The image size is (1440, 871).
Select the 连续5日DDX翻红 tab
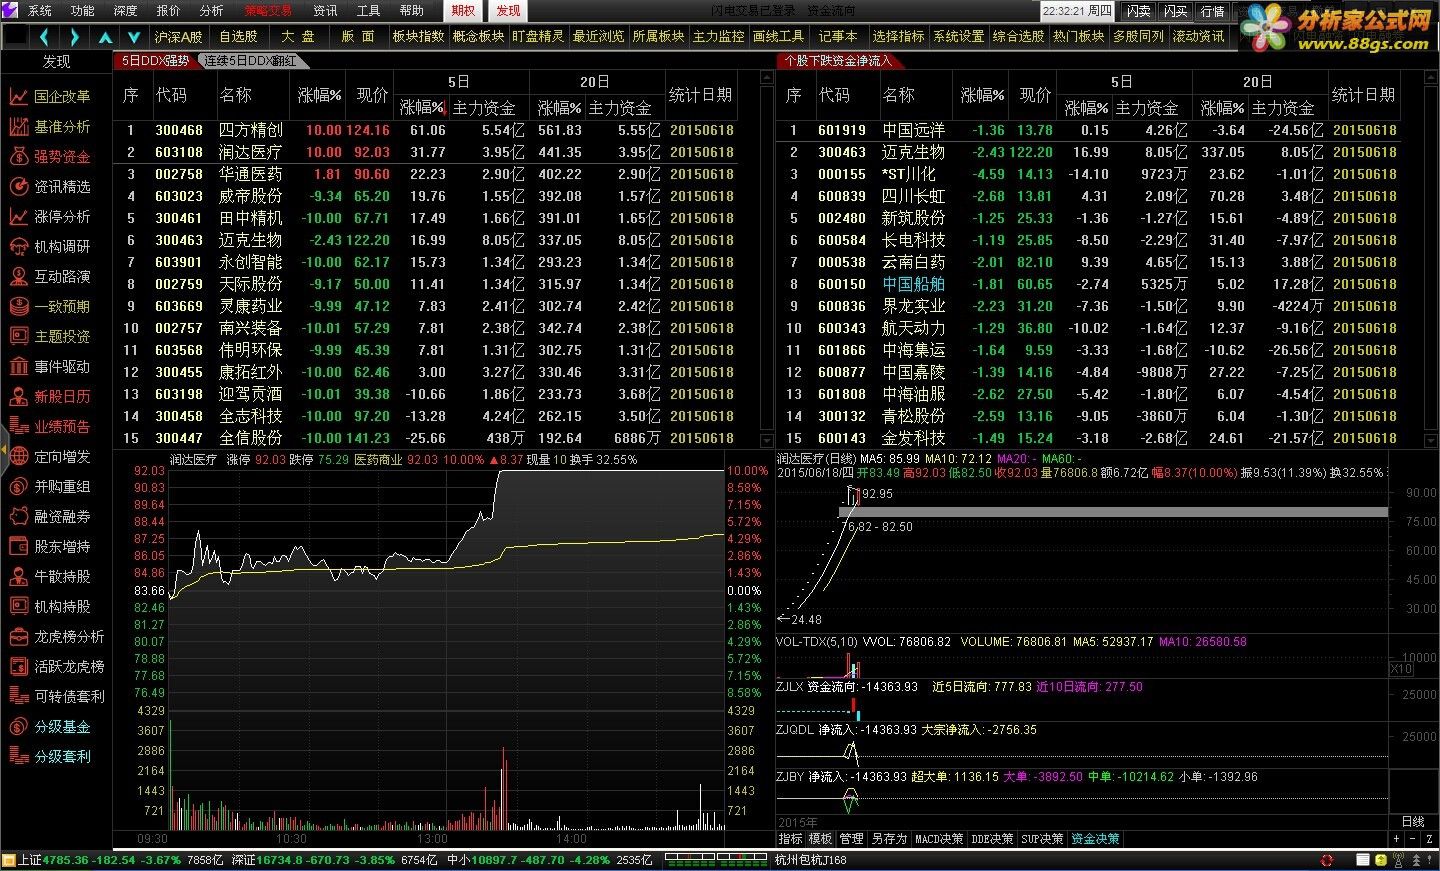(x=251, y=61)
